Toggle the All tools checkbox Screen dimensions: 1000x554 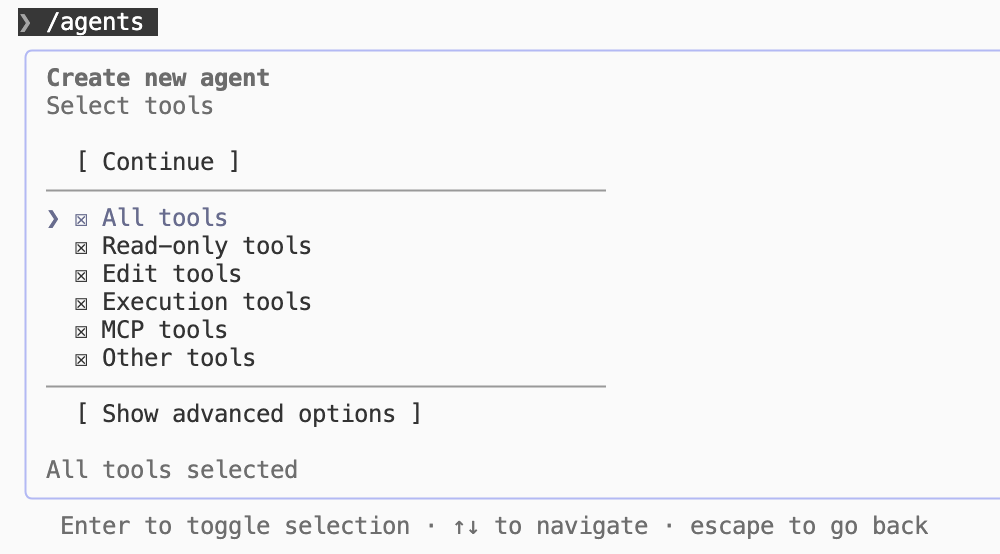81,220
